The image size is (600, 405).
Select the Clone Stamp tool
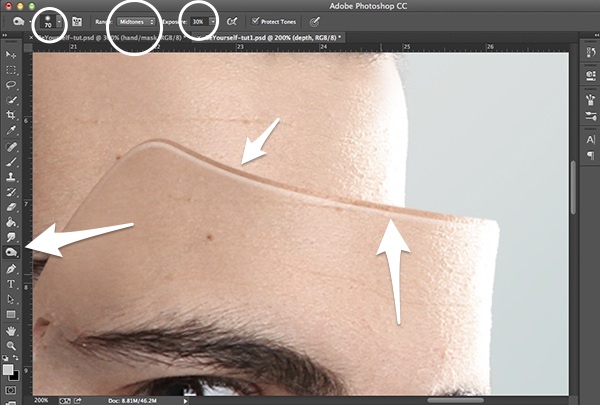(x=11, y=177)
